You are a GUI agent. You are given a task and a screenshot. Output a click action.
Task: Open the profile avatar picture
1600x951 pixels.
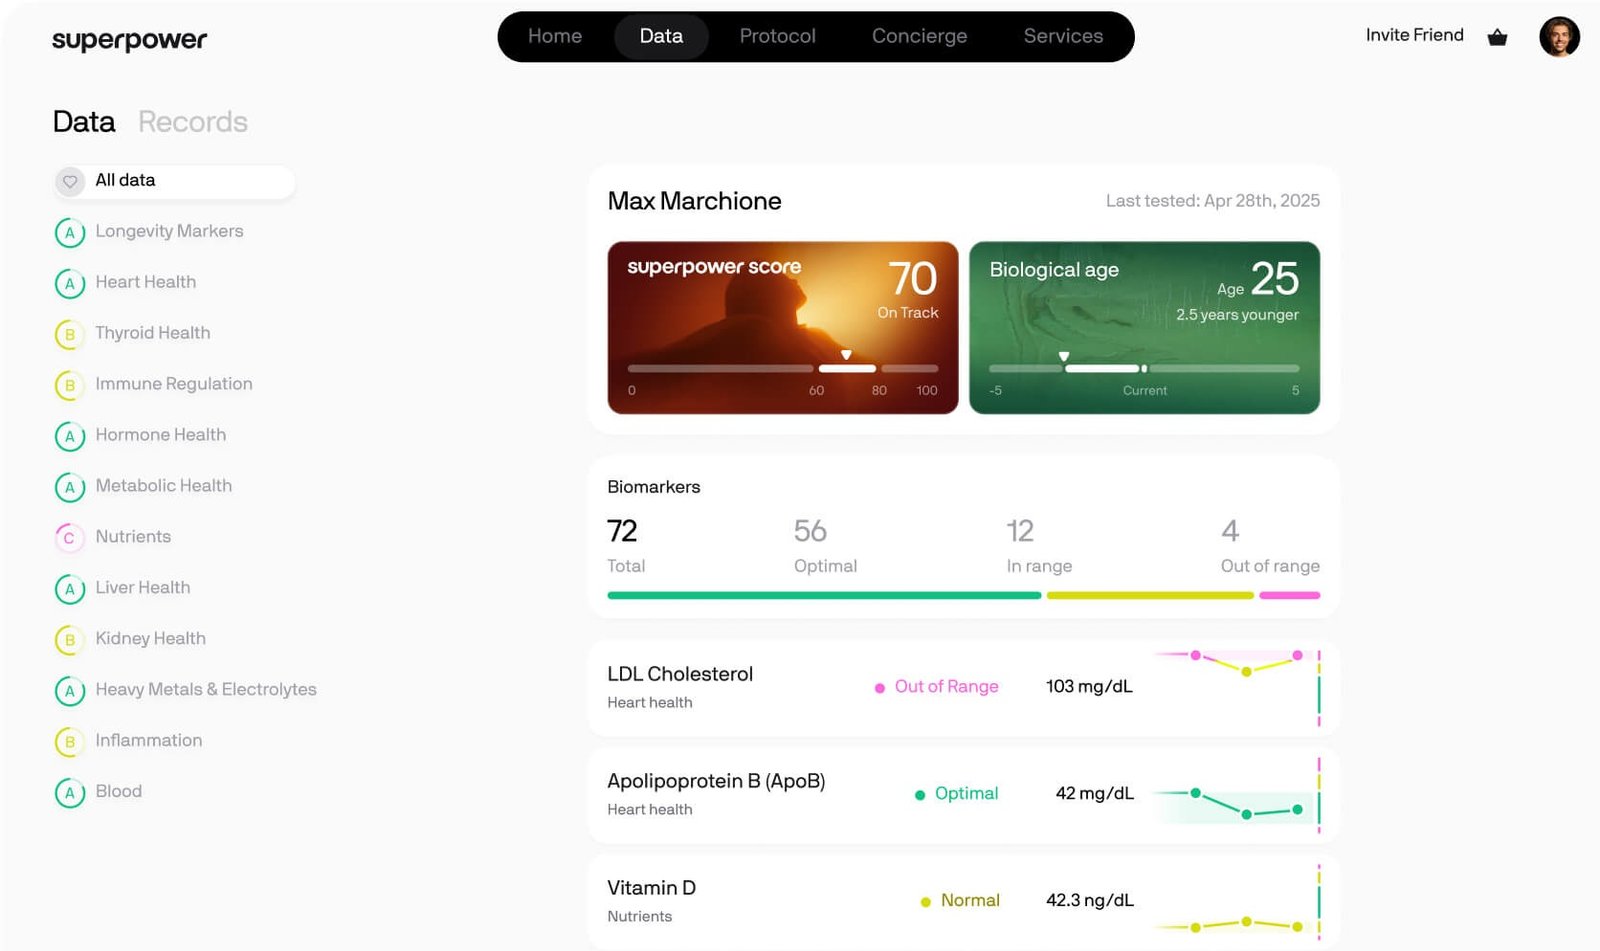click(1559, 37)
